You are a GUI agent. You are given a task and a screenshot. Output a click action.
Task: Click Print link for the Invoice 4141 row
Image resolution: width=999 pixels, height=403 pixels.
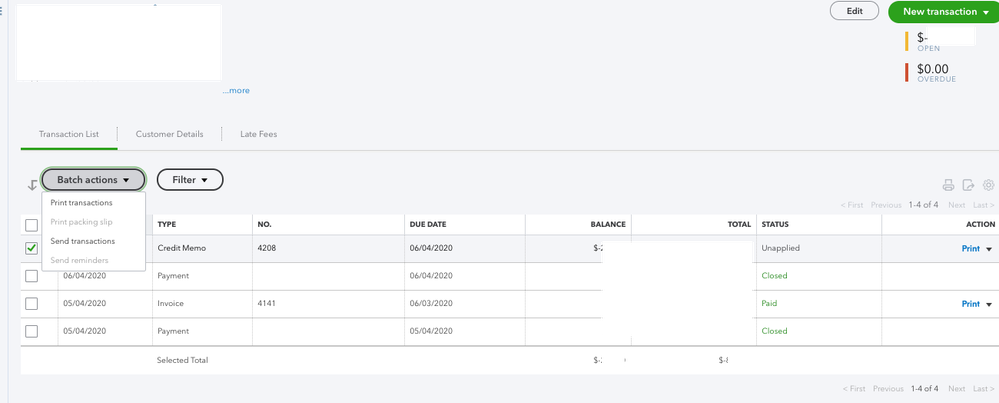click(x=970, y=304)
